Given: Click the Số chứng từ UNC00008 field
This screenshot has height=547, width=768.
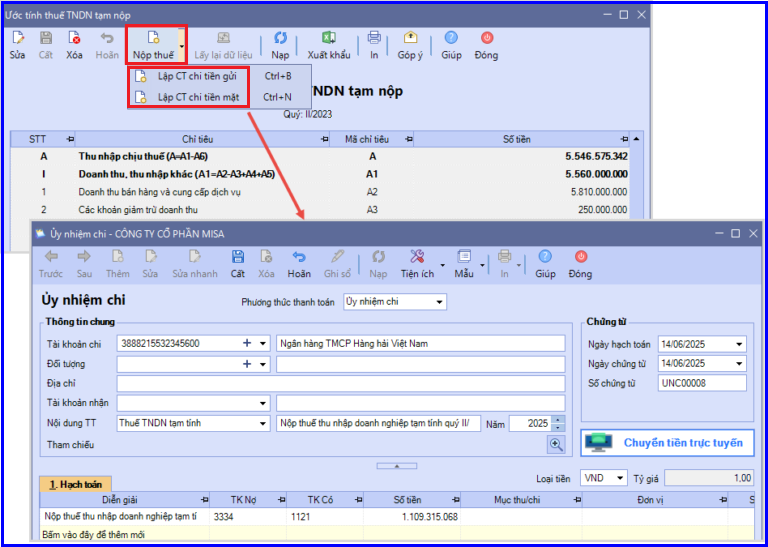Looking at the screenshot, I should pyautogui.click(x=702, y=383).
